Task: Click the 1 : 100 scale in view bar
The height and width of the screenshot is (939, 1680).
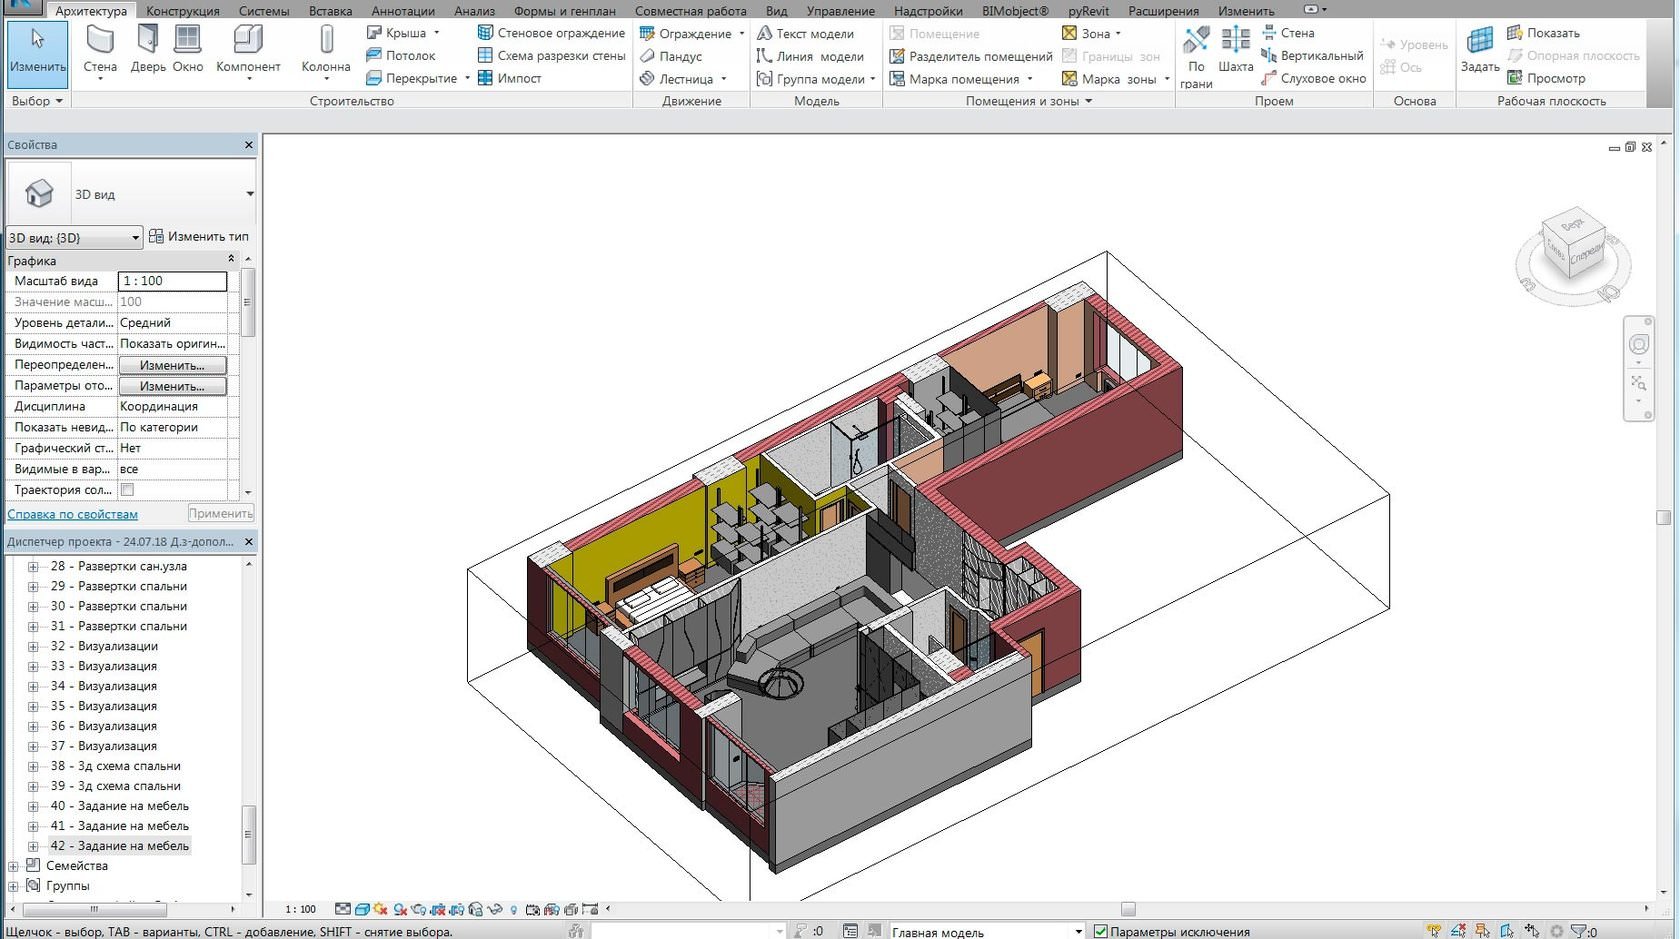Action: (300, 909)
